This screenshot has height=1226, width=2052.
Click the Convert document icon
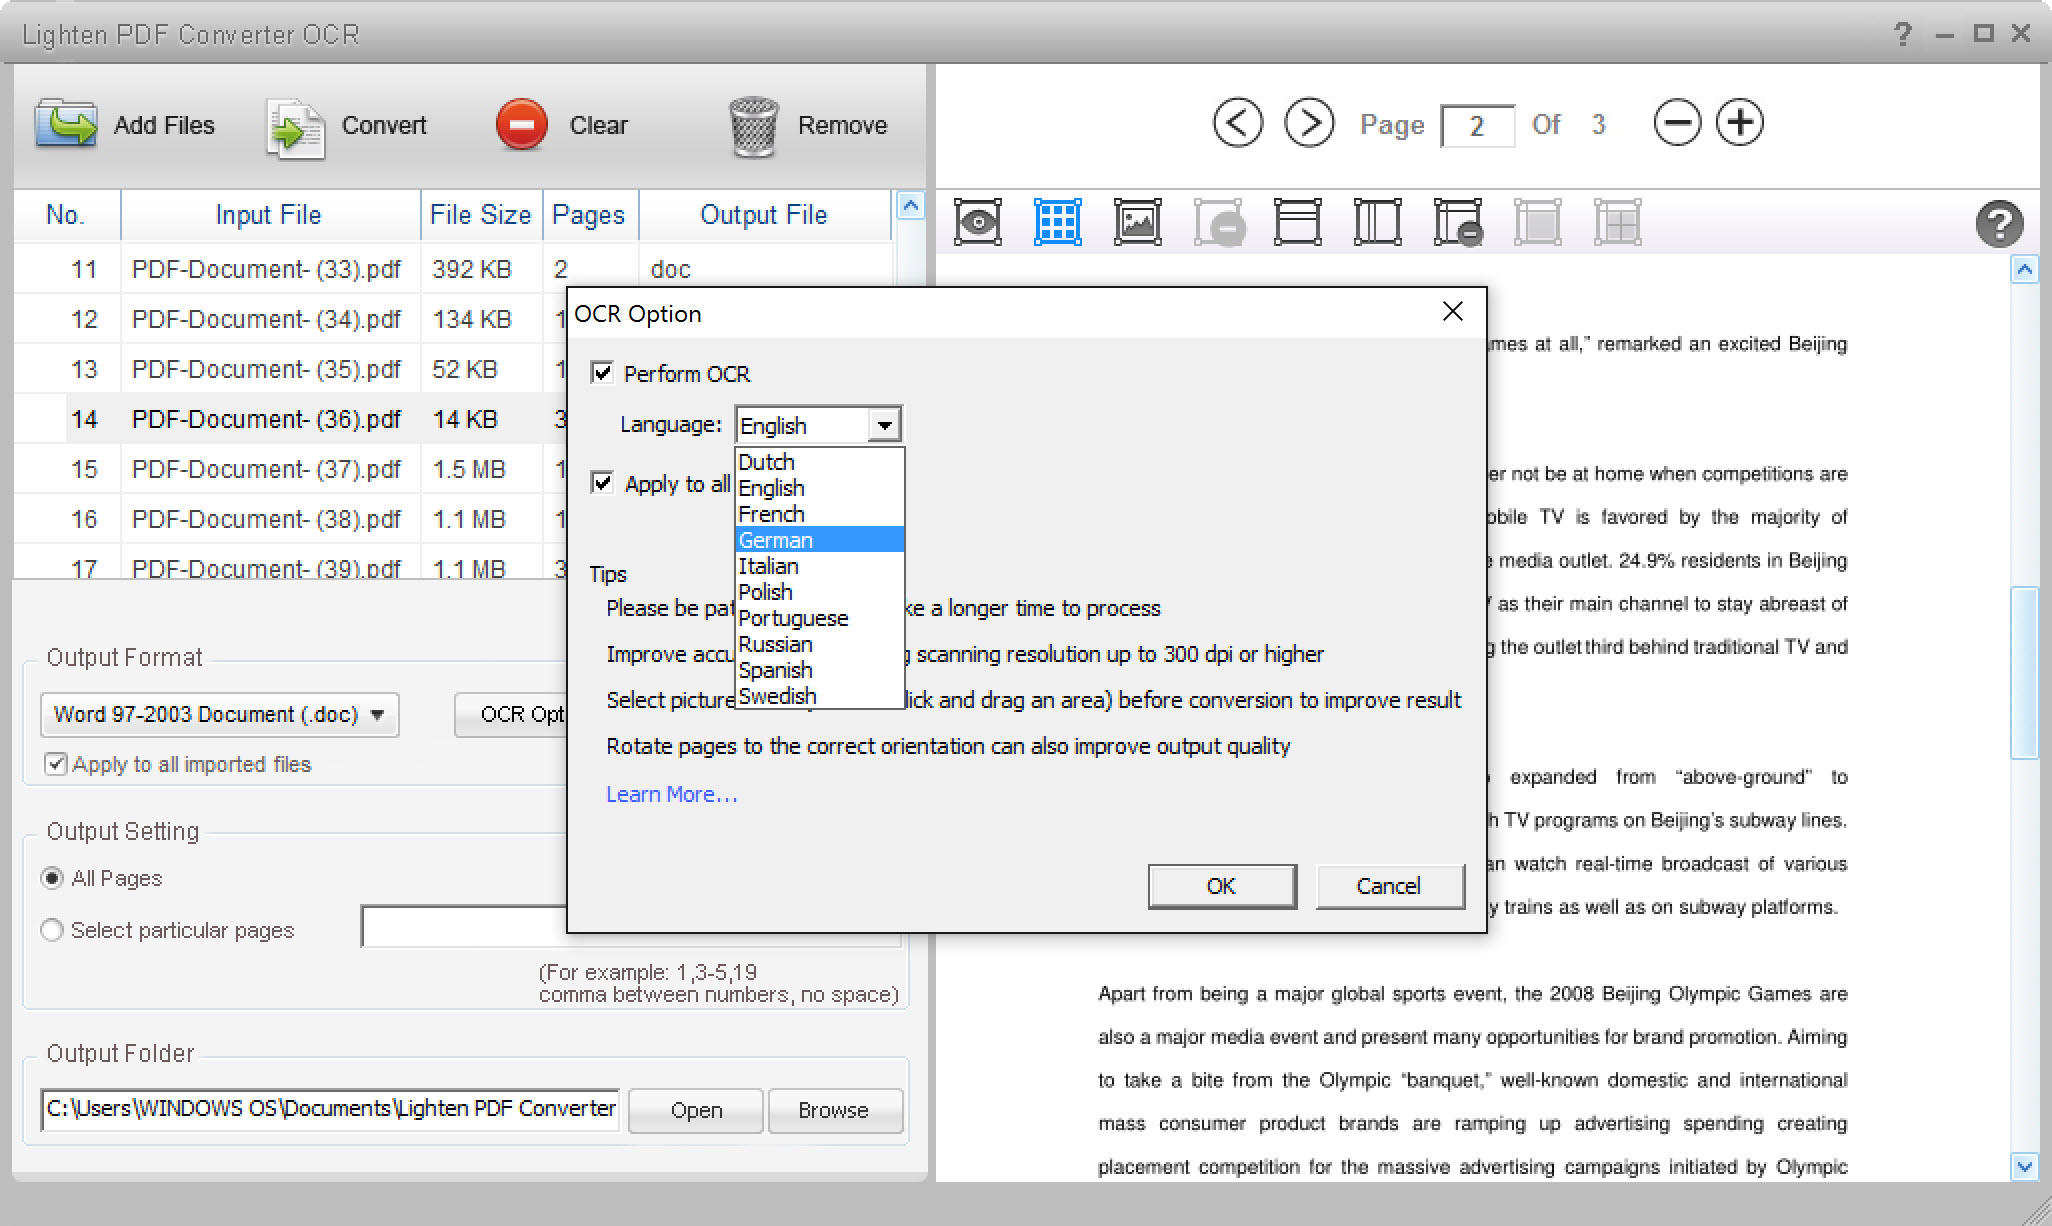pyautogui.click(x=295, y=127)
